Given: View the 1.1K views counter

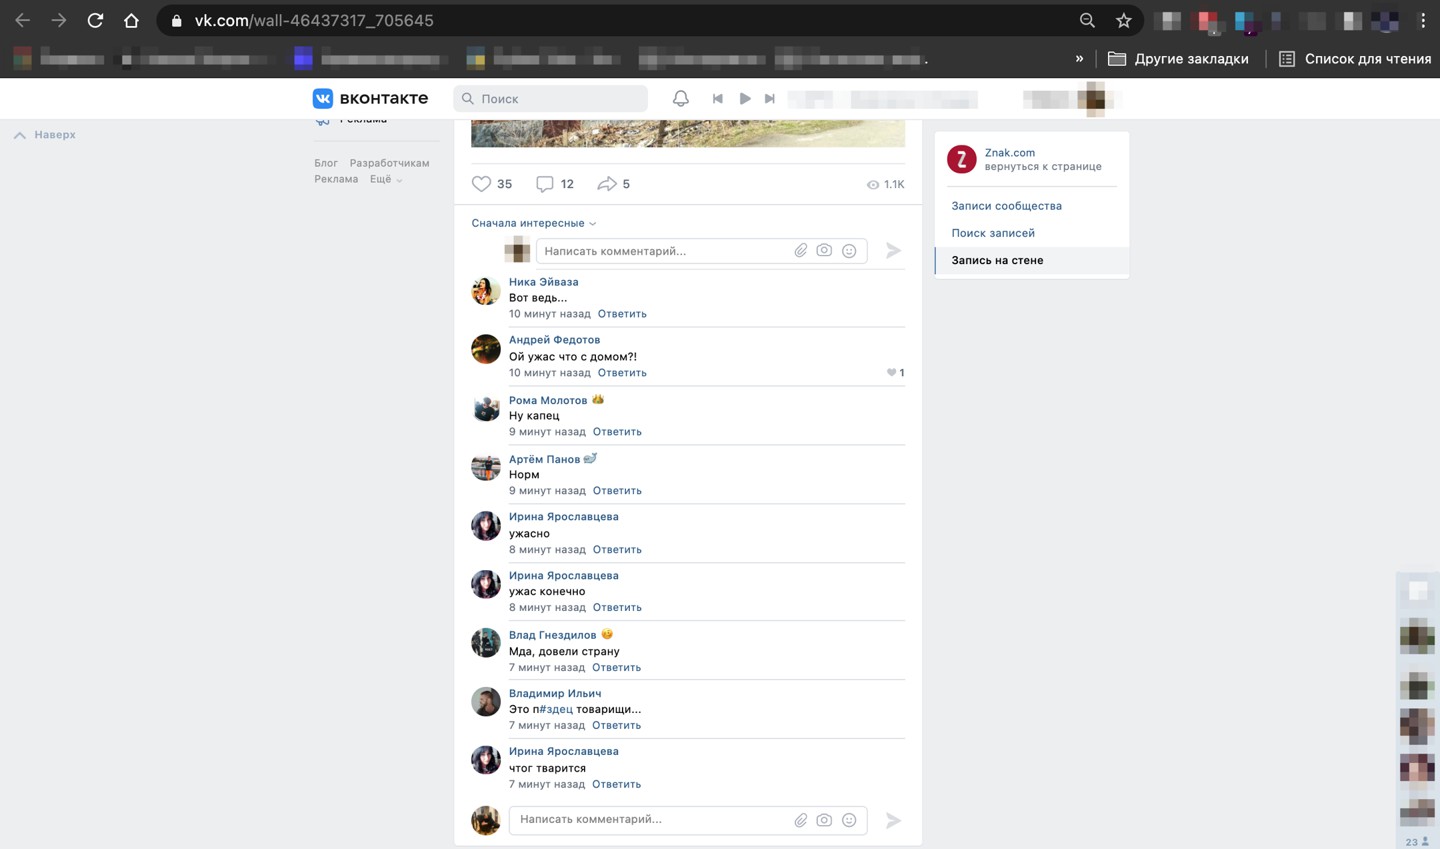Looking at the screenshot, I should tap(885, 184).
